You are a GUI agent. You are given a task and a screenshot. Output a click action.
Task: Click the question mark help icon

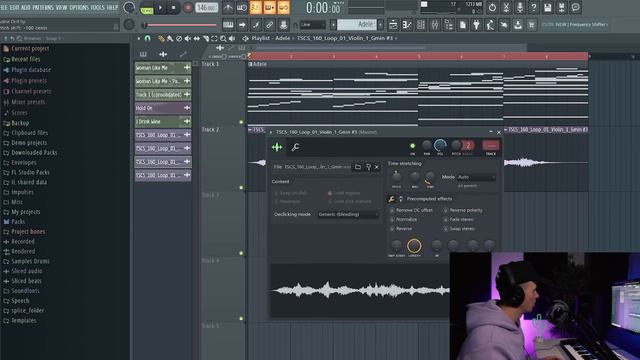point(533,7)
